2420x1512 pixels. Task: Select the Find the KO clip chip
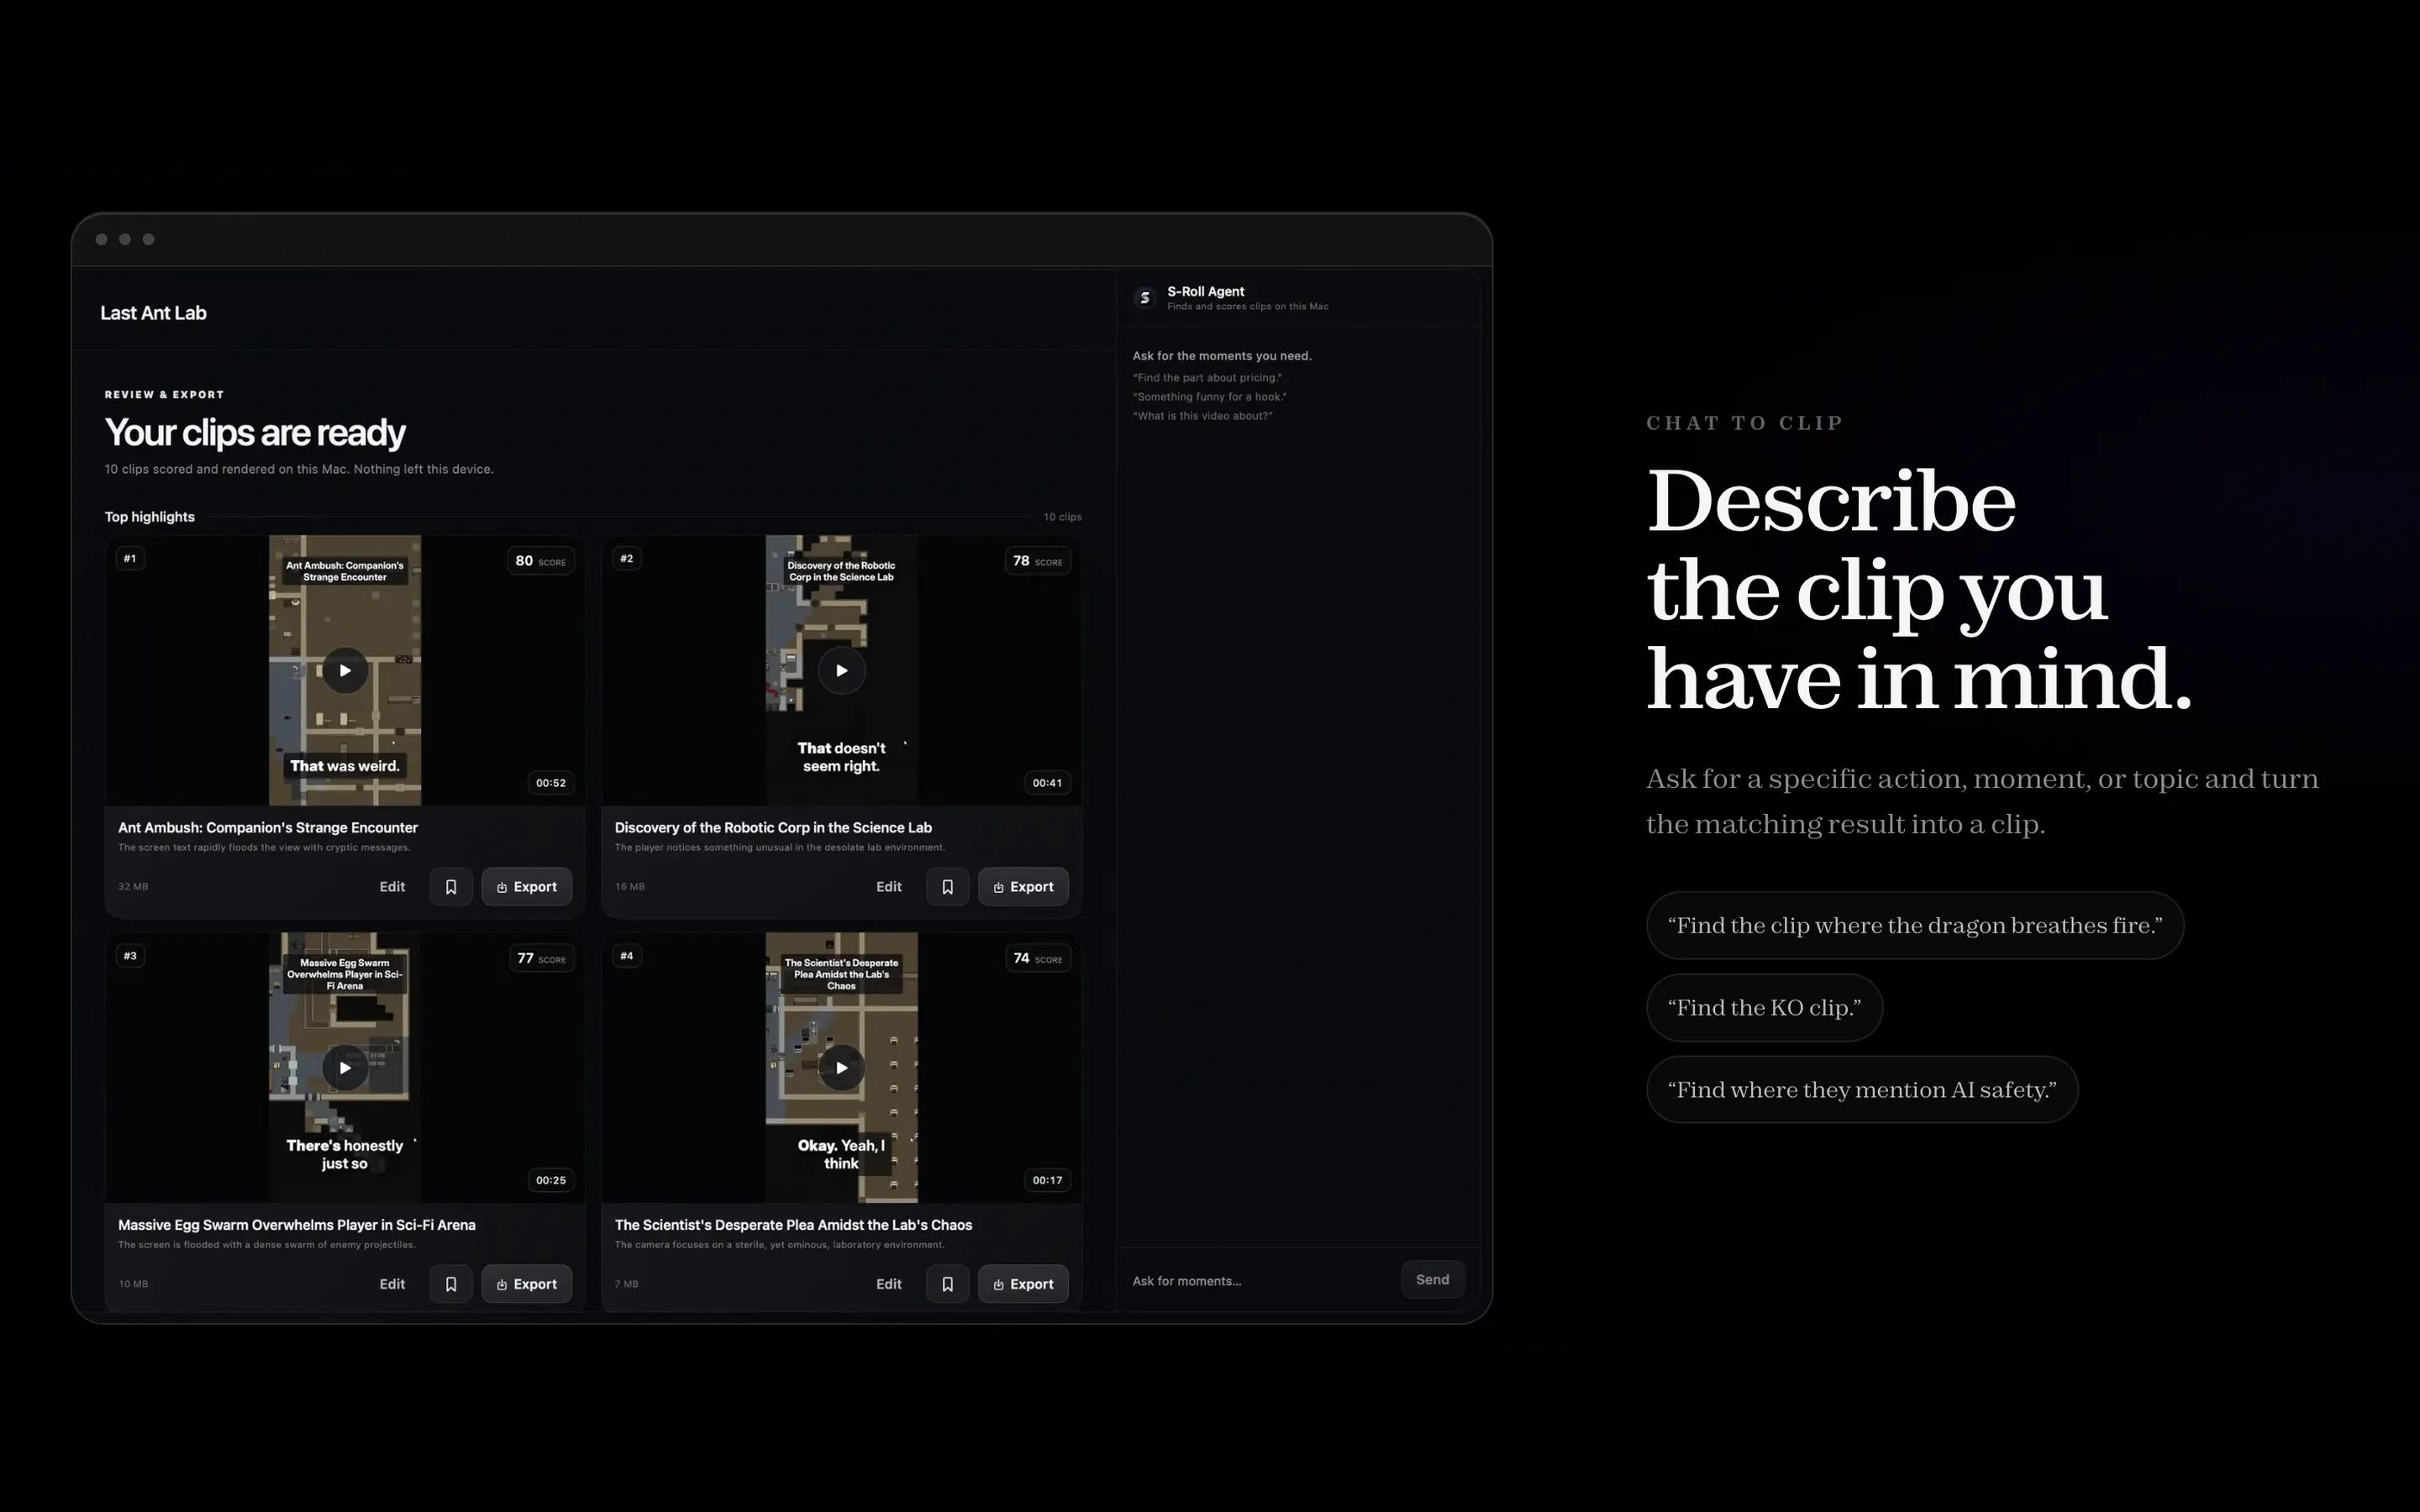(1764, 1008)
